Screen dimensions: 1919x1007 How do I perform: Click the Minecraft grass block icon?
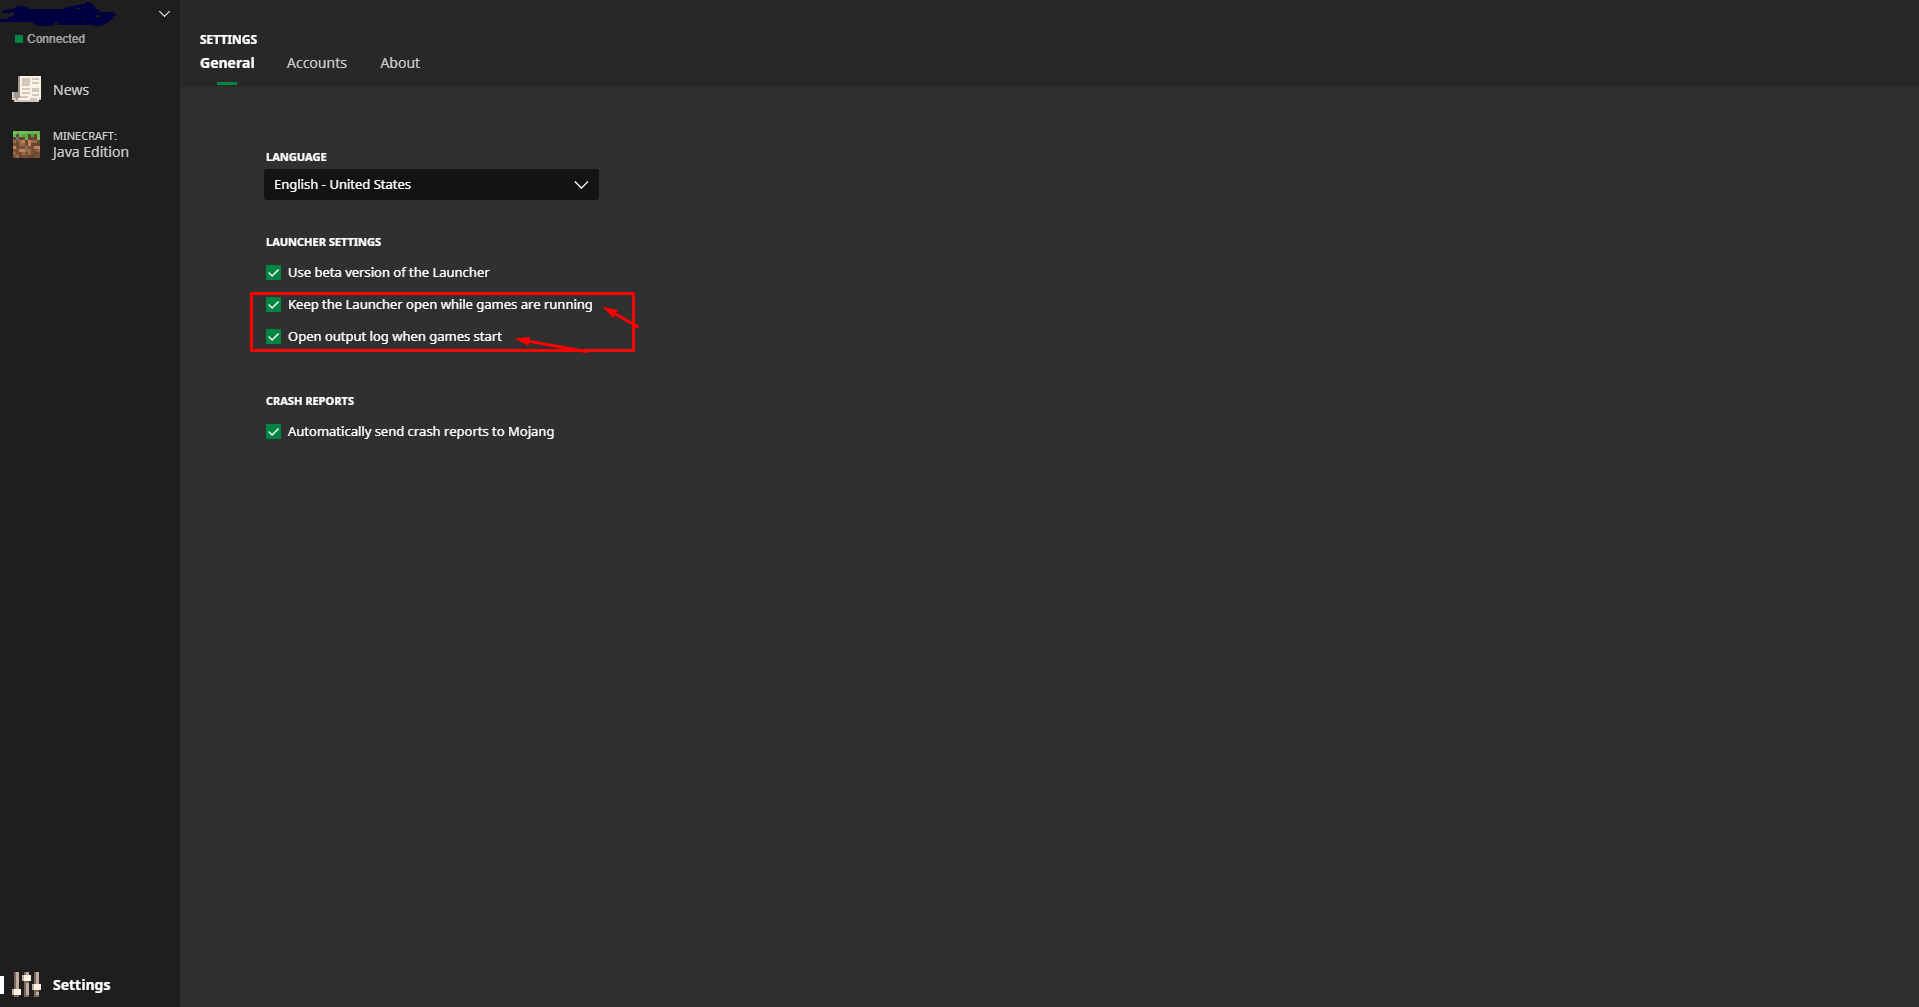[27, 144]
